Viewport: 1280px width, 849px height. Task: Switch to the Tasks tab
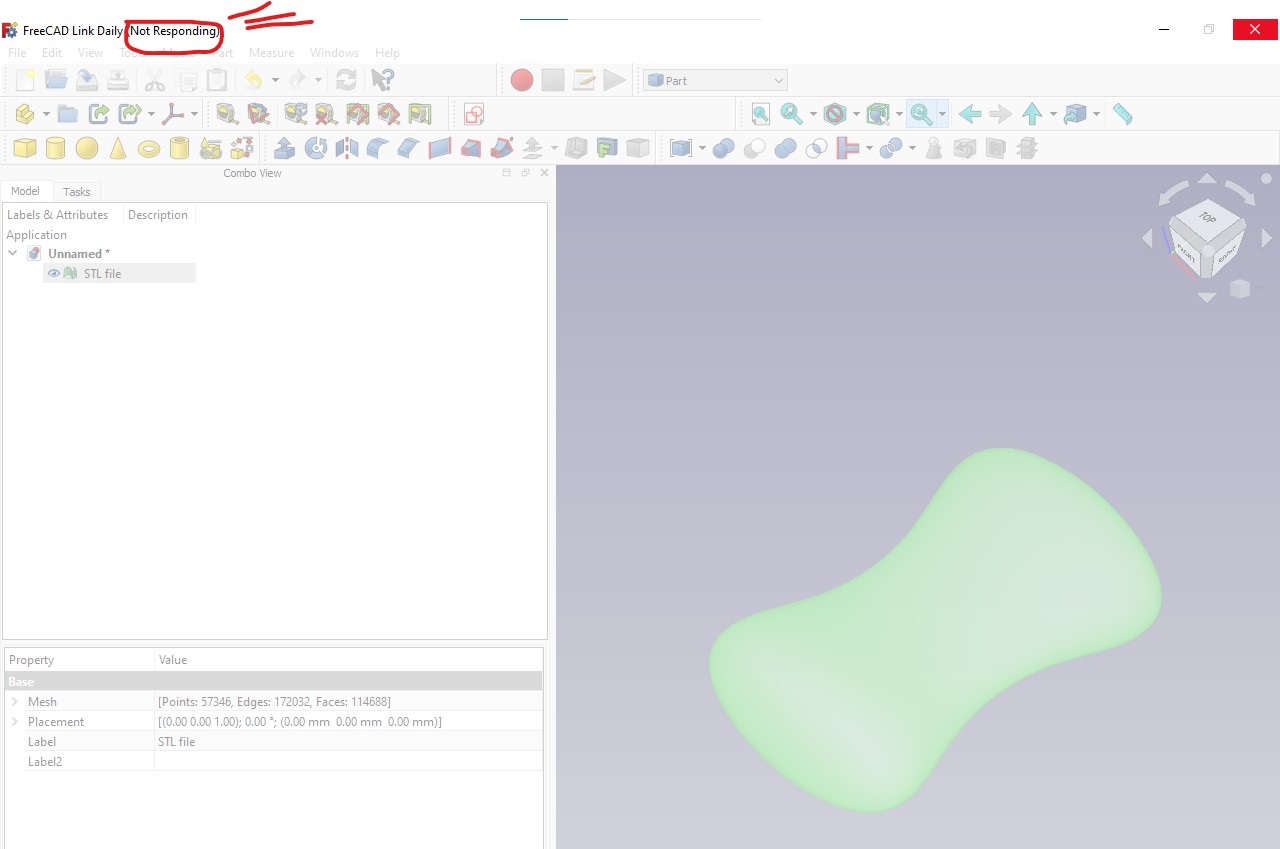(76, 191)
